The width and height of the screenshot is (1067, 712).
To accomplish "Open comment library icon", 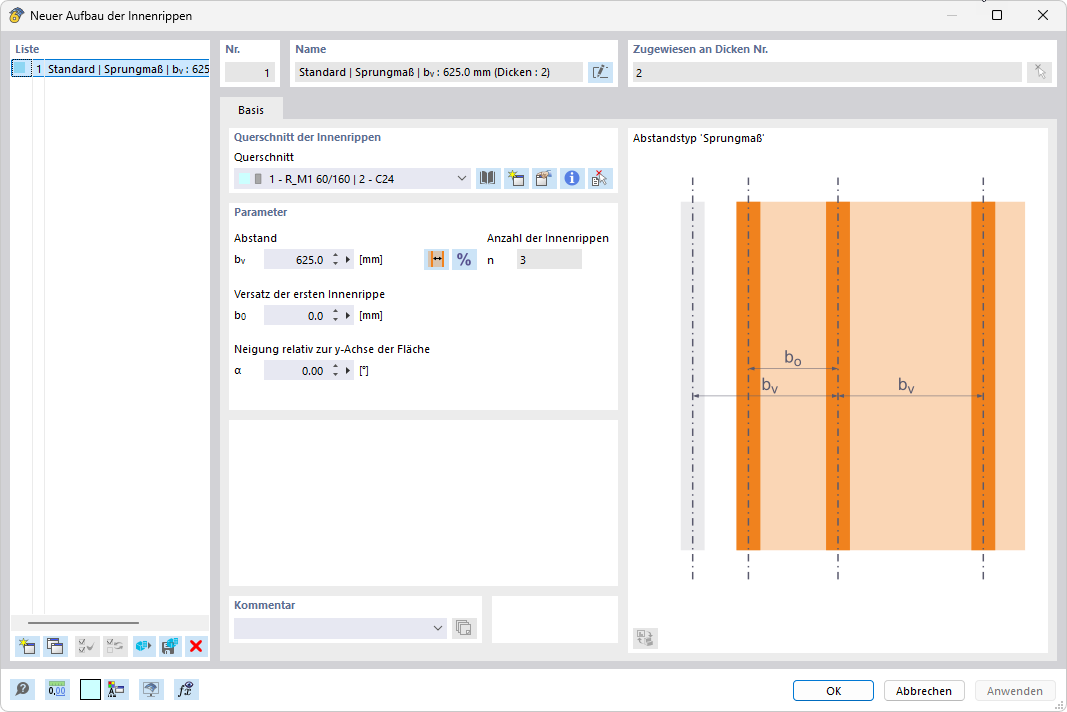I will coord(464,628).
